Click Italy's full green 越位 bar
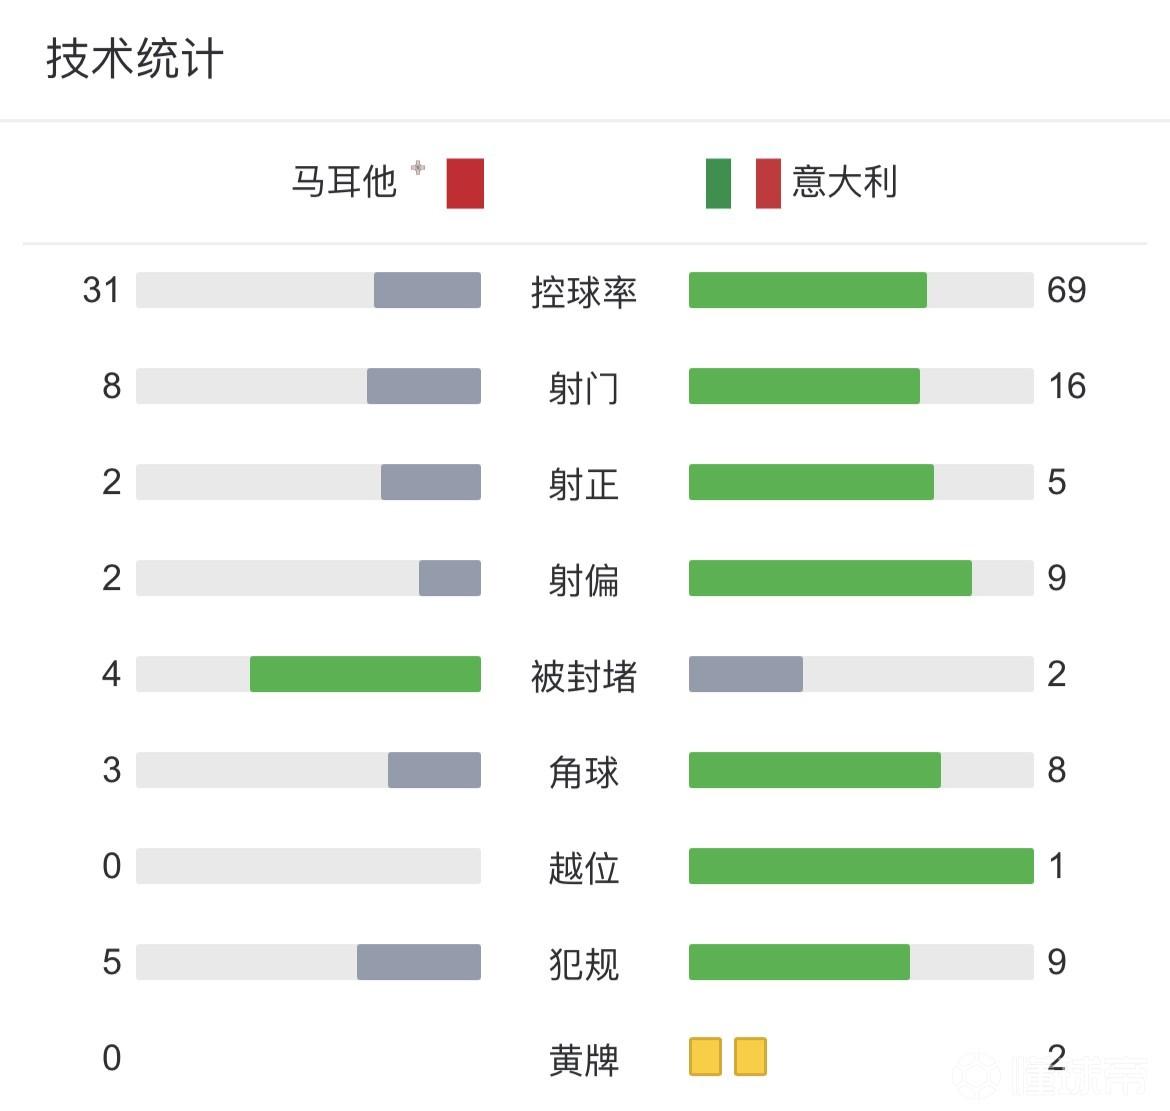The height and width of the screenshot is (1111, 1170). (861, 866)
